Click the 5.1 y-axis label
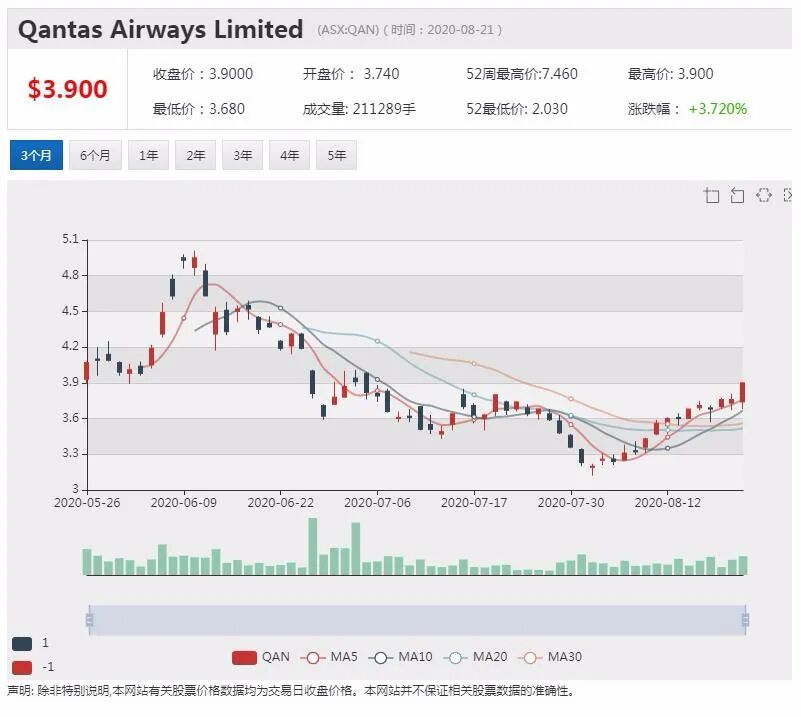This screenshot has width=801, height=717. coord(70,239)
